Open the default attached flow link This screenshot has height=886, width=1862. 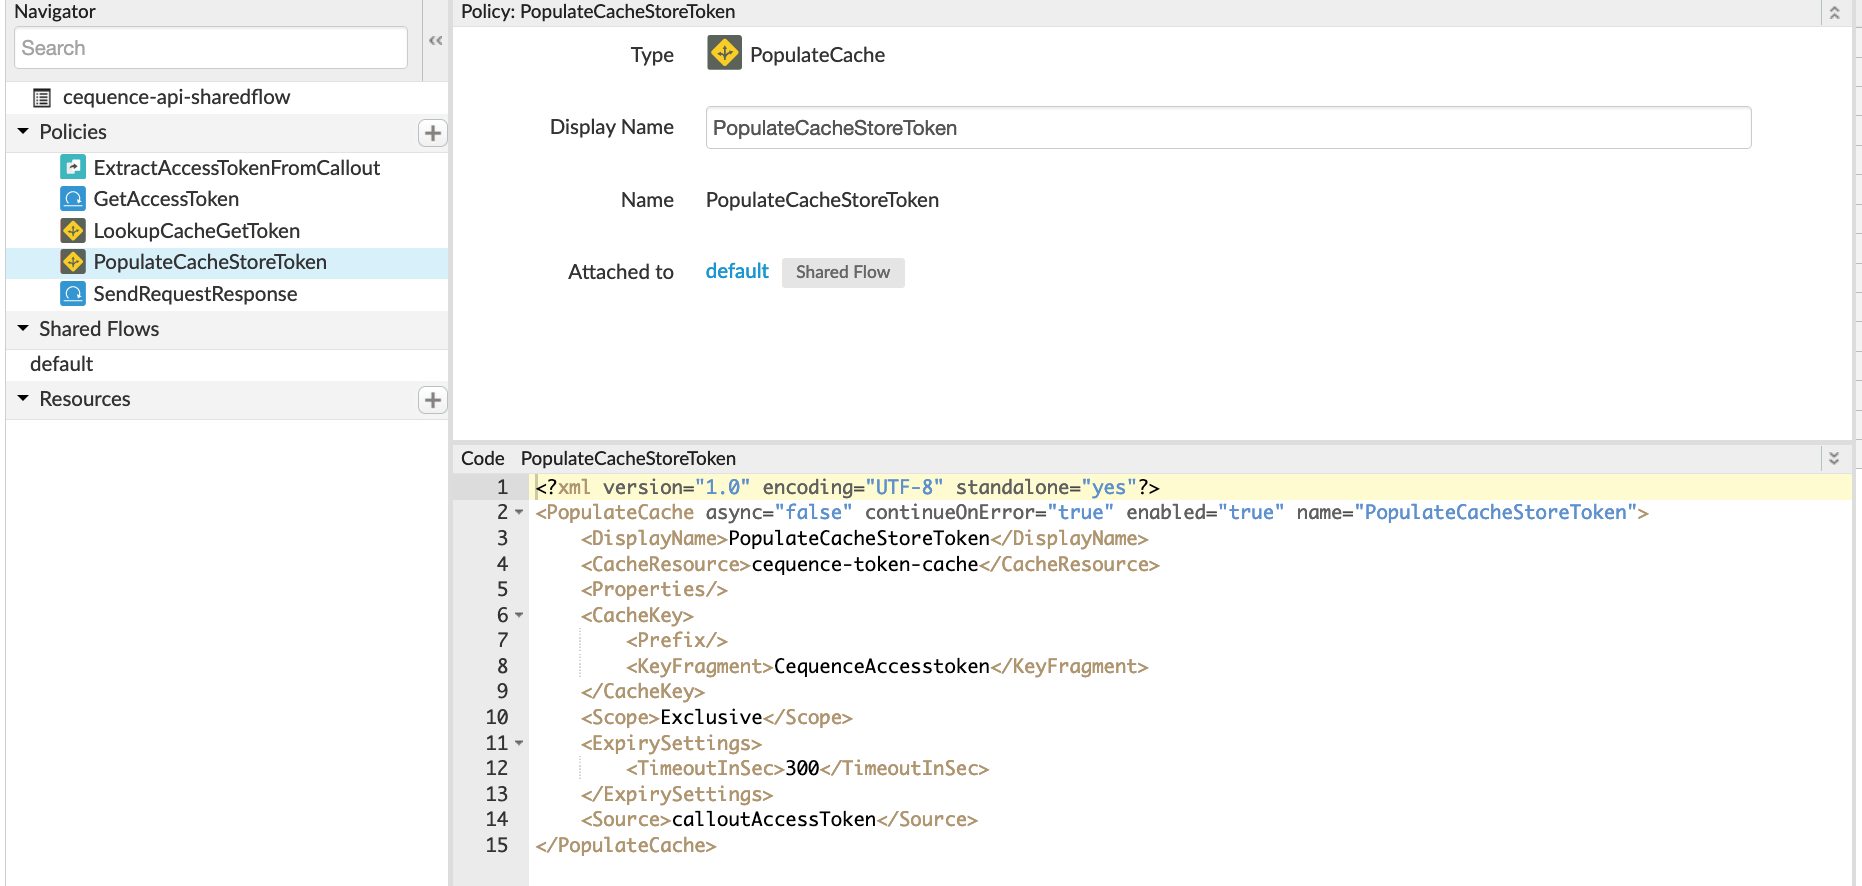pos(737,272)
